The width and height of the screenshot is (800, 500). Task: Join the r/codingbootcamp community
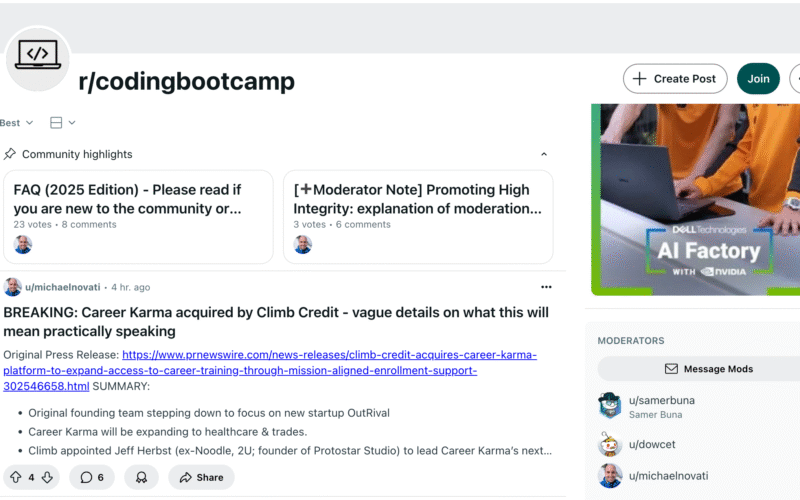(x=758, y=79)
